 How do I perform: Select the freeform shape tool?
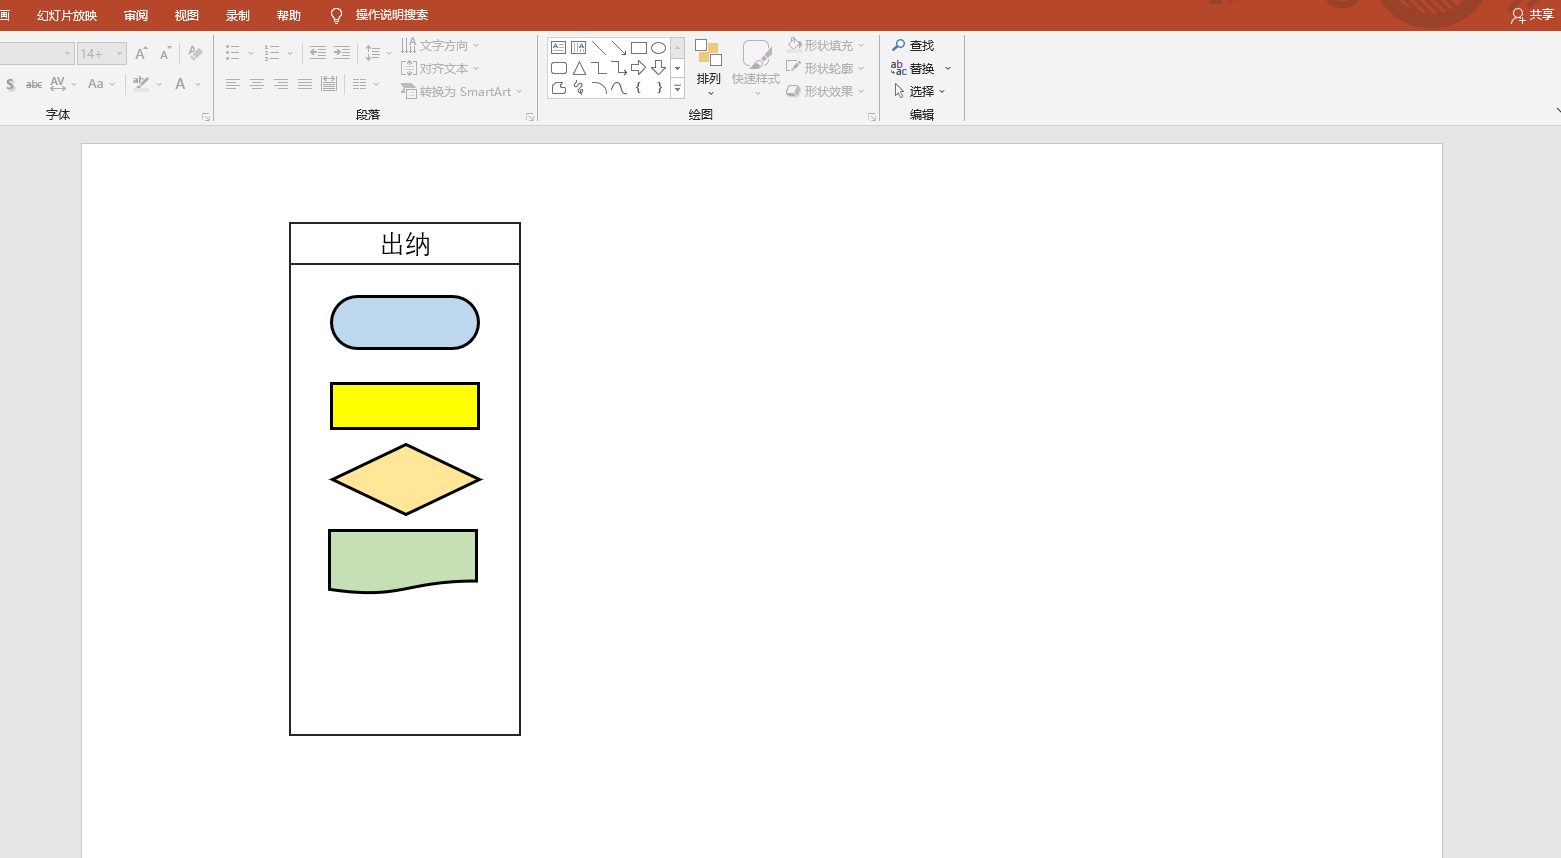pyautogui.click(x=558, y=88)
